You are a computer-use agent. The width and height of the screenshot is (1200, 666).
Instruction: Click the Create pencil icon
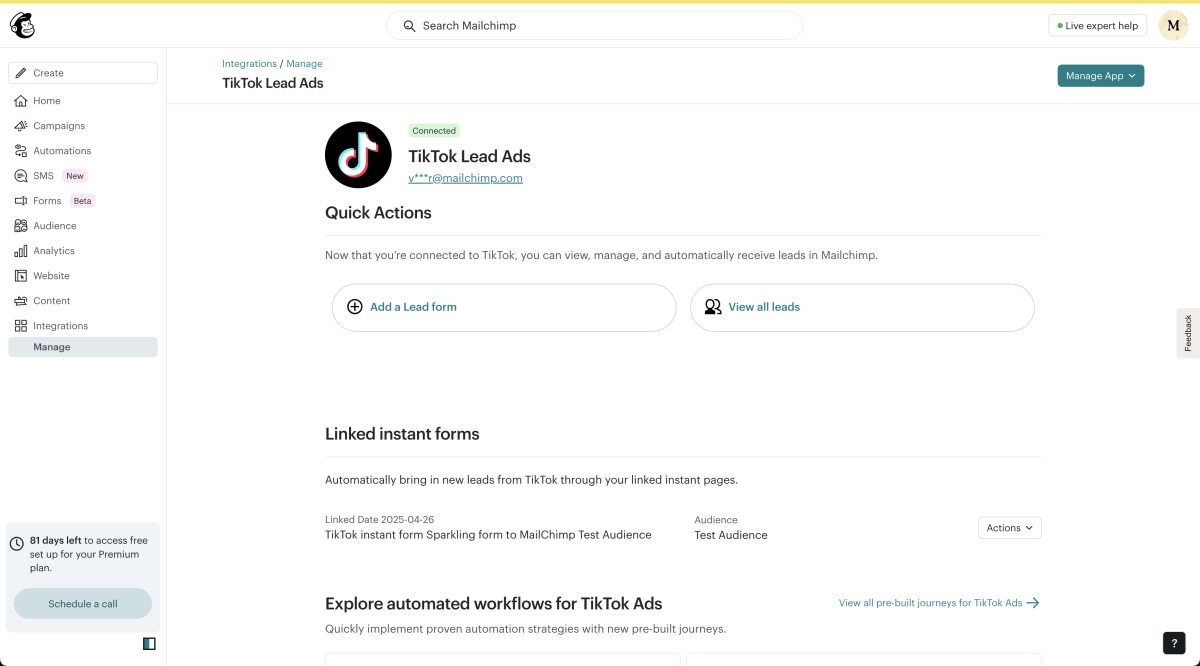tap(21, 73)
